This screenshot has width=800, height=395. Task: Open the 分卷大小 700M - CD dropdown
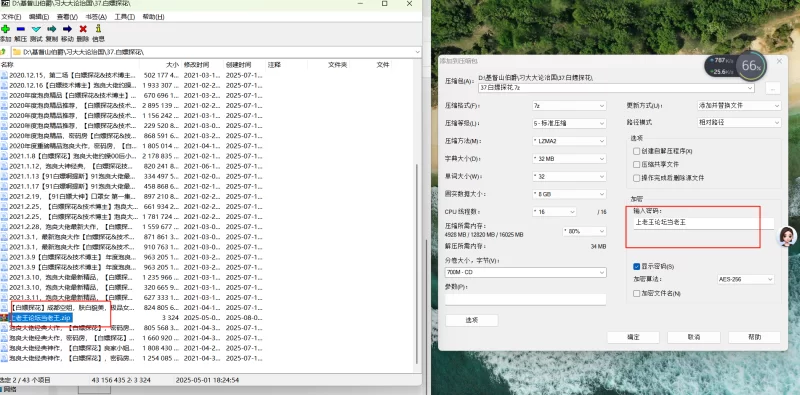coord(526,273)
